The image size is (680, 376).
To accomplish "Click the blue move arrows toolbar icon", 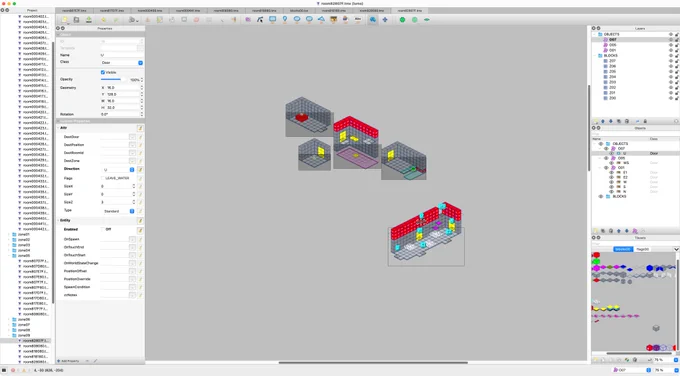I will click(385, 20).
